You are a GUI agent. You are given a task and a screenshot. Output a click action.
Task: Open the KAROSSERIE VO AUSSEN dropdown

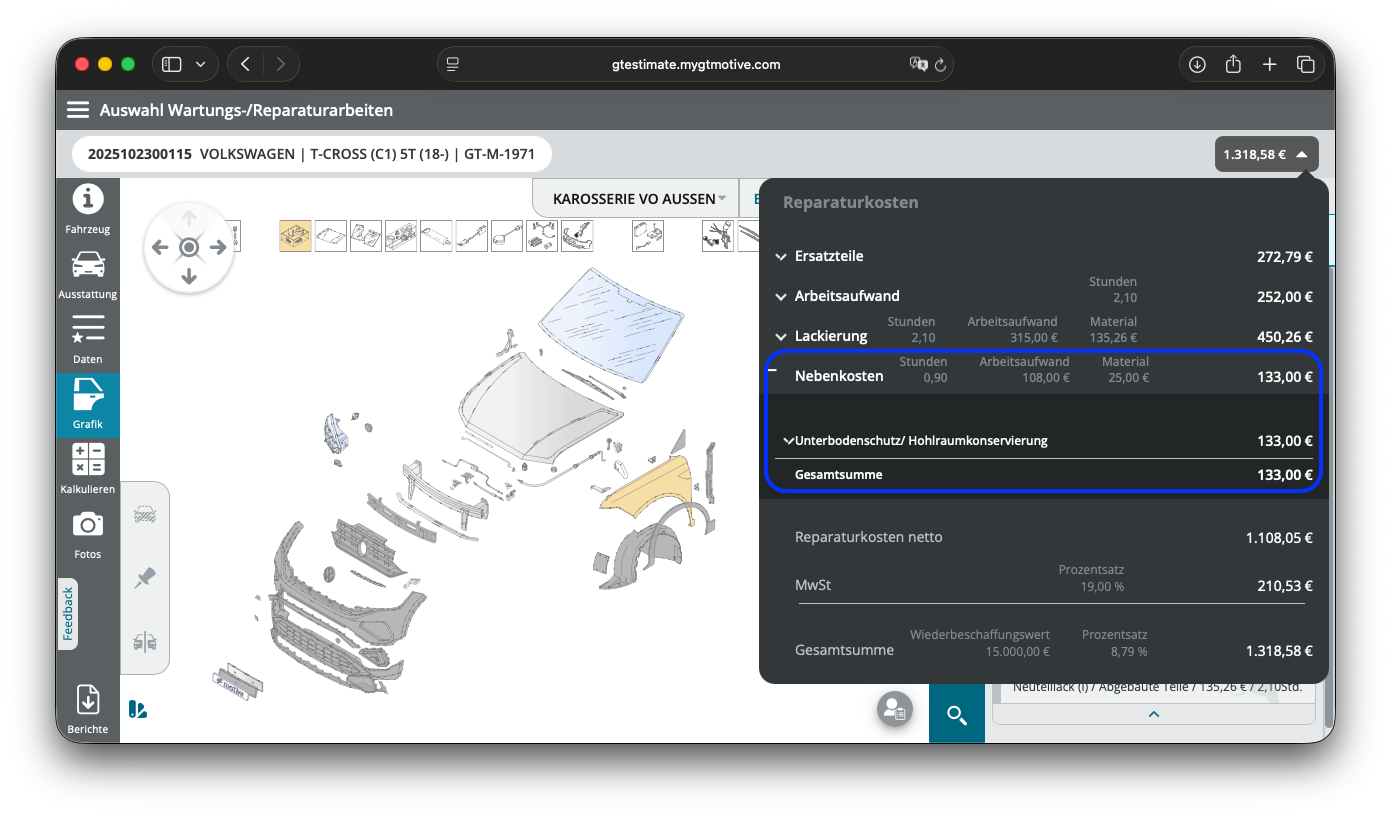pos(635,199)
